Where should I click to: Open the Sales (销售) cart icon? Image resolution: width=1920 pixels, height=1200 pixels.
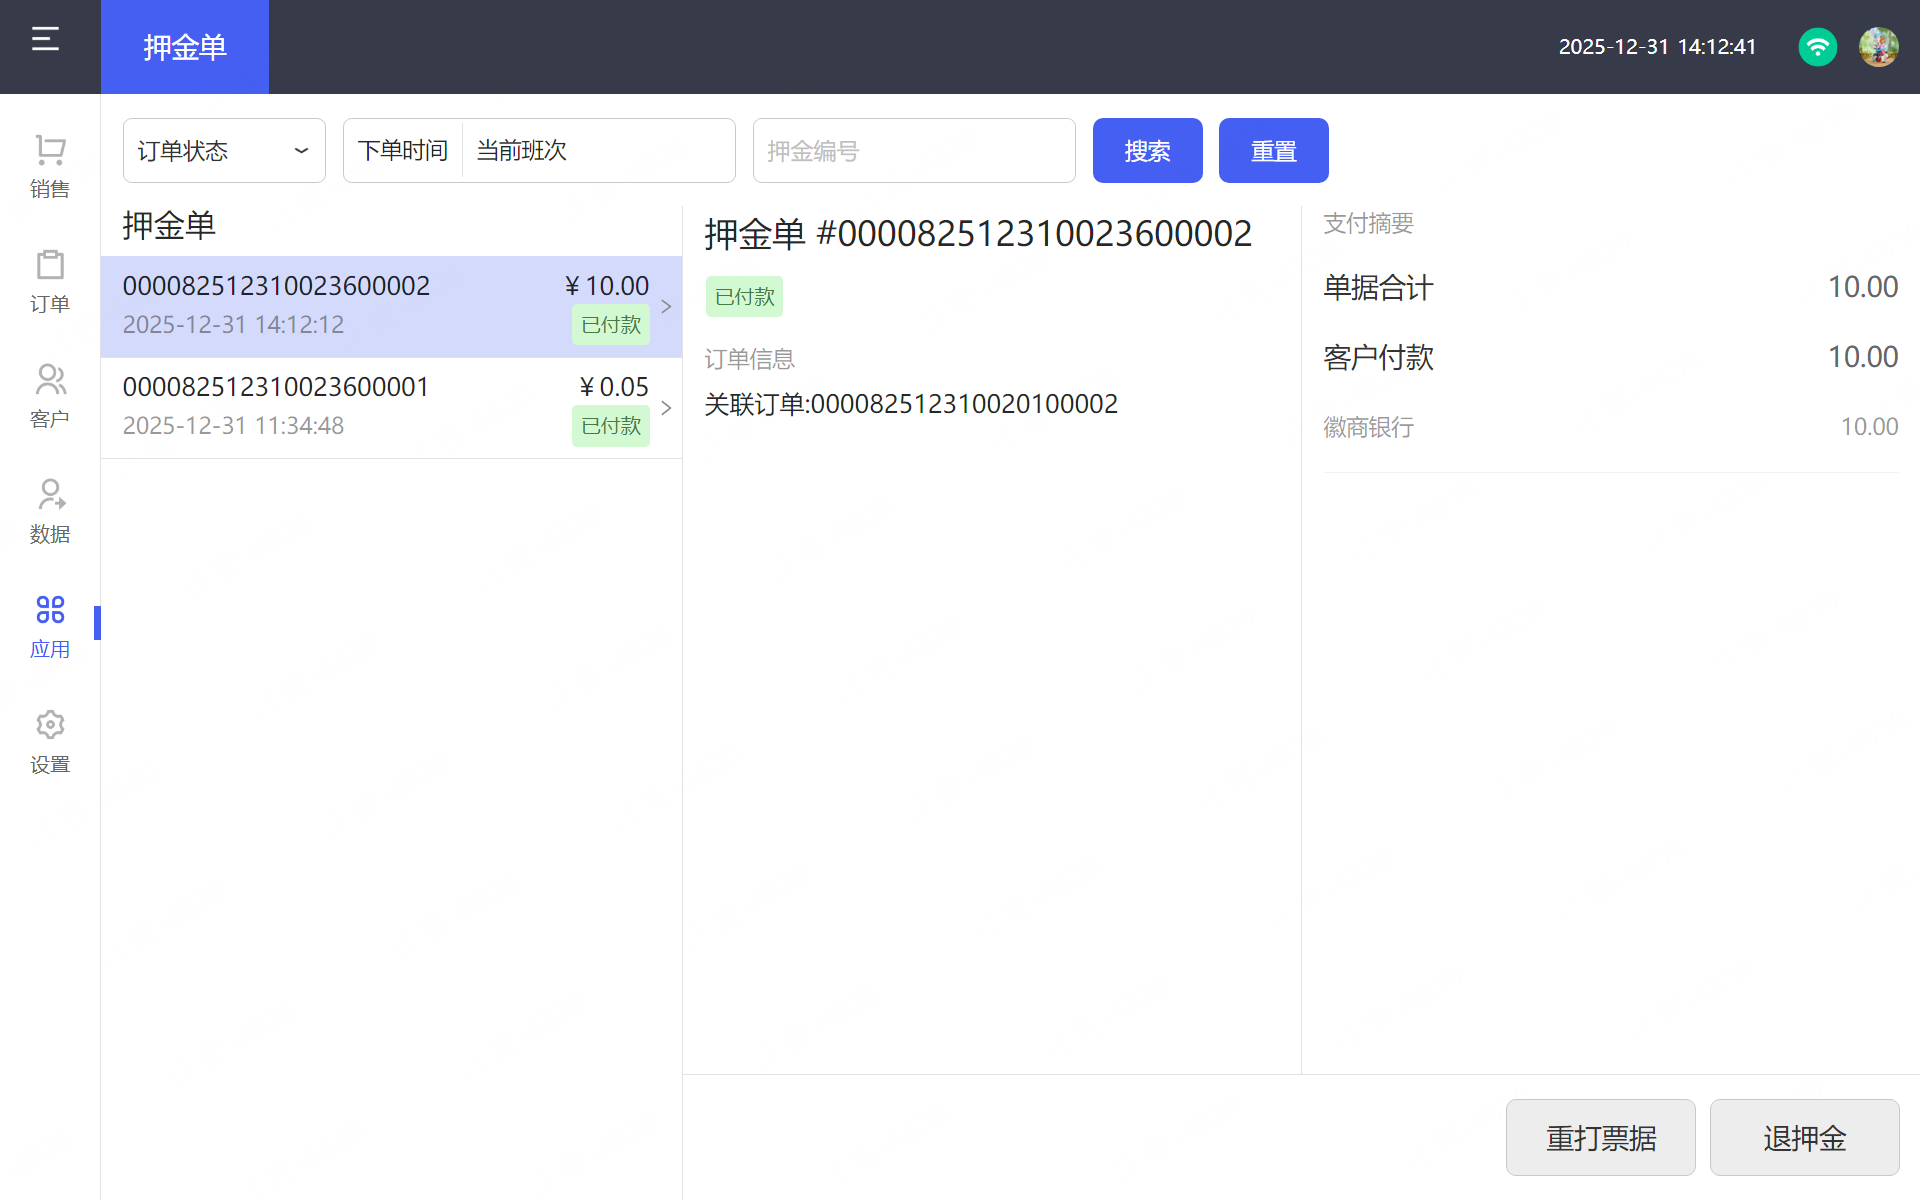tap(50, 151)
